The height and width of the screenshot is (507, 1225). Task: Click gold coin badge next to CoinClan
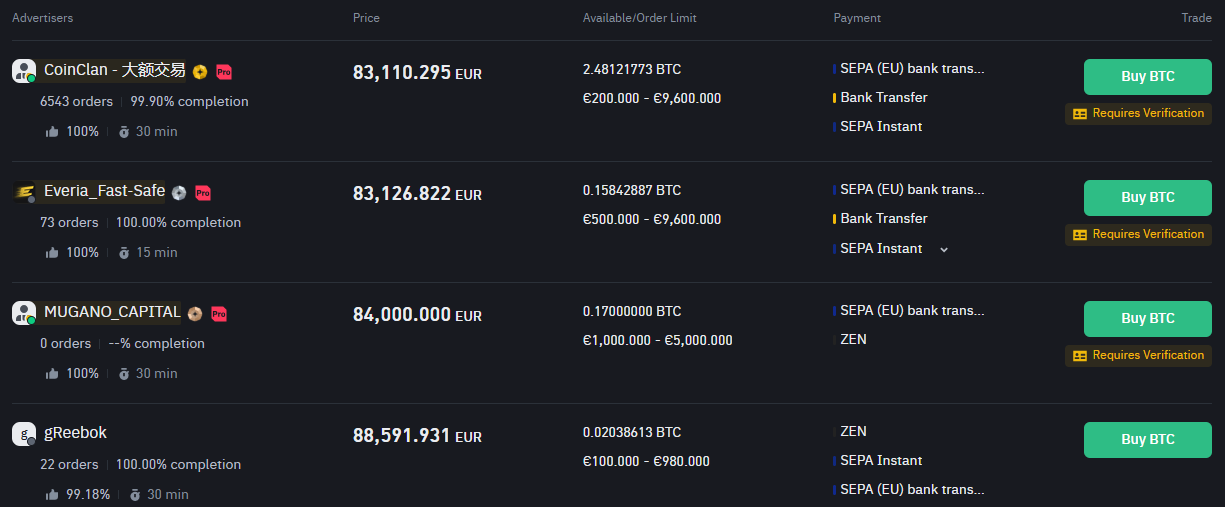pyautogui.click(x=200, y=71)
